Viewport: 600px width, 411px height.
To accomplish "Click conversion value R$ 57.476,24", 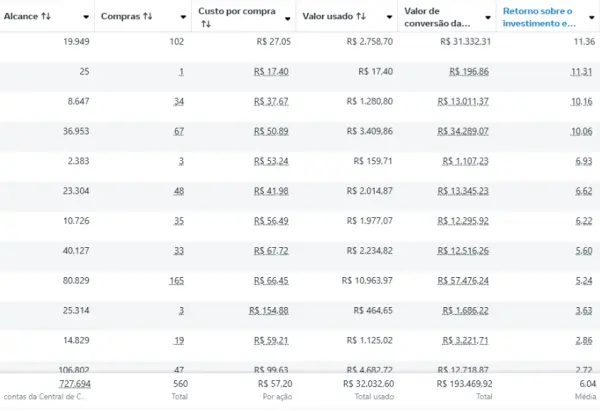I will click(x=463, y=281).
